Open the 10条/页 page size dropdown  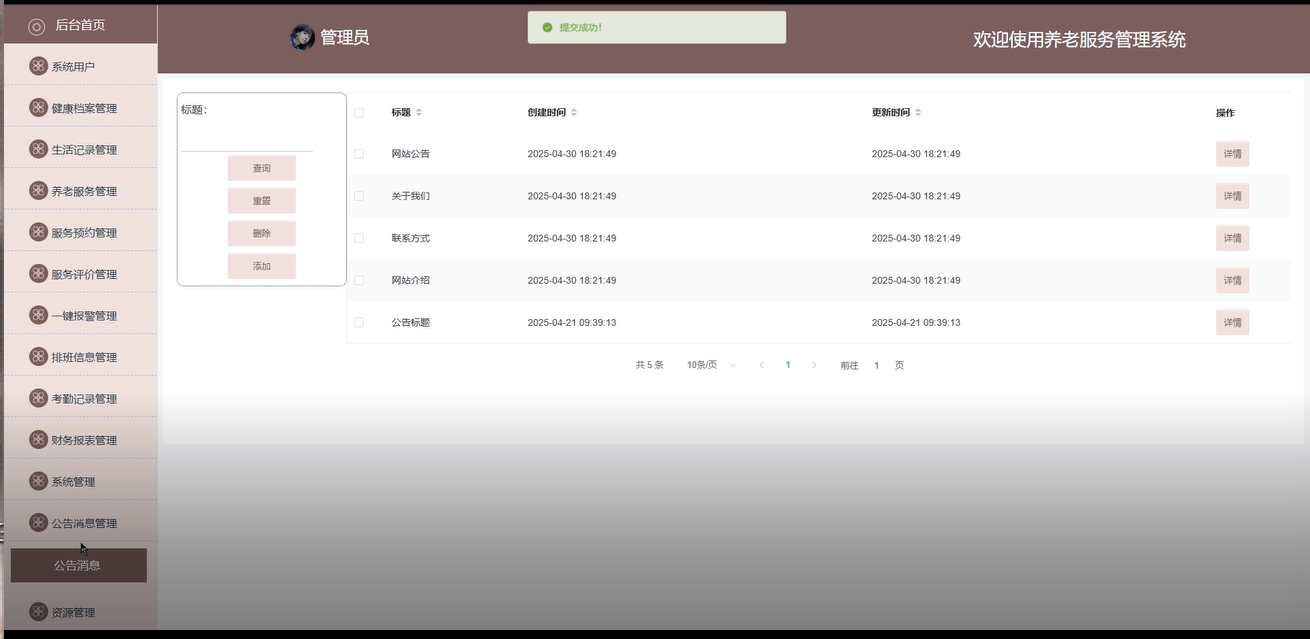tap(711, 365)
